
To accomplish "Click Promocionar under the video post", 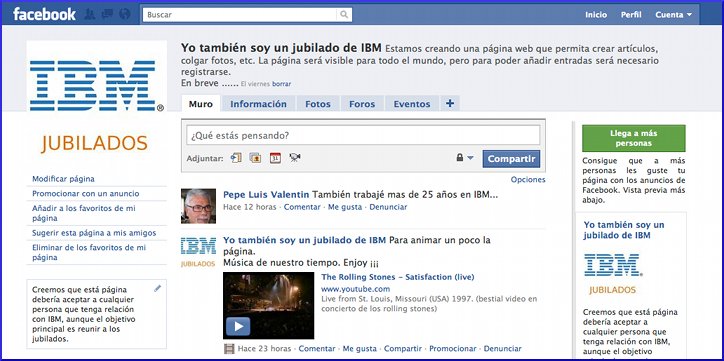I will coord(452,349).
